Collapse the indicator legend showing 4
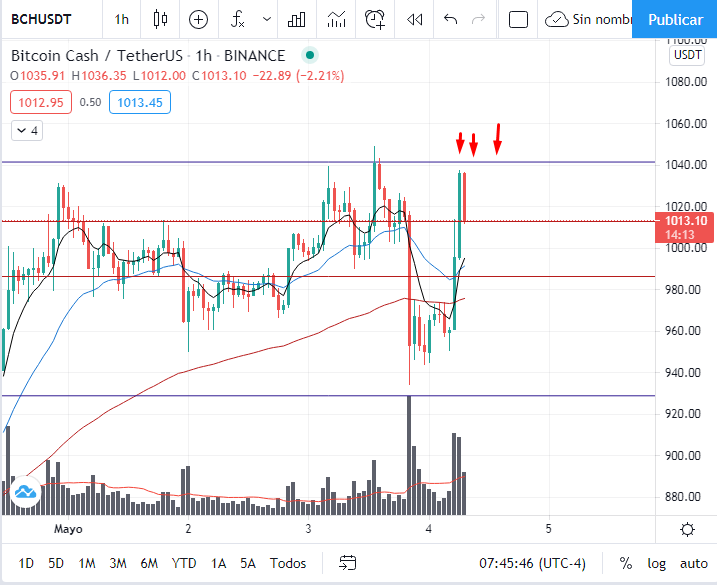The width and height of the screenshot is (717, 585). tap(27, 131)
